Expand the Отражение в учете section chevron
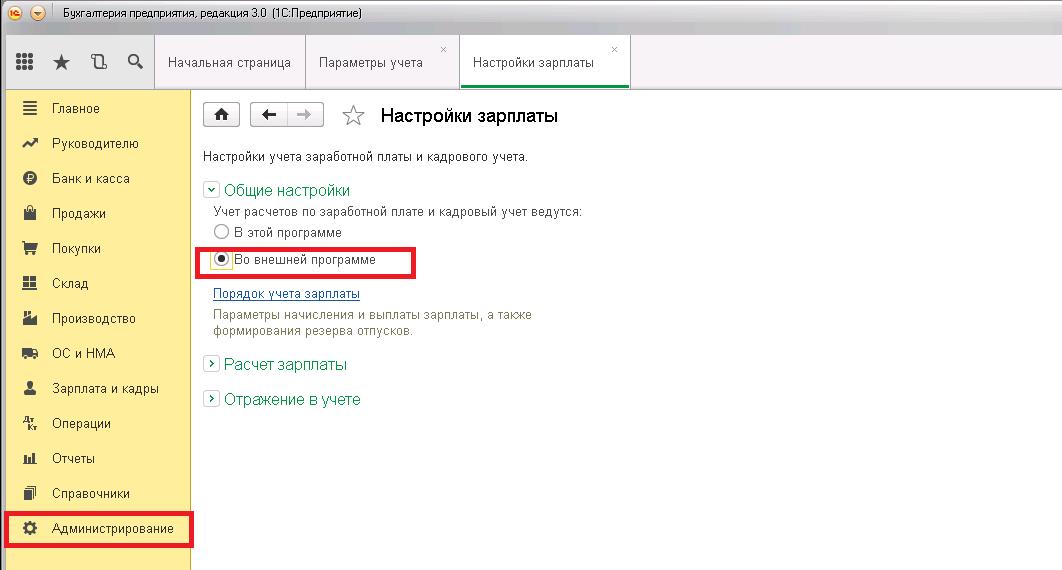The width and height of the screenshot is (1062, 570). click(x=211, y=399)
